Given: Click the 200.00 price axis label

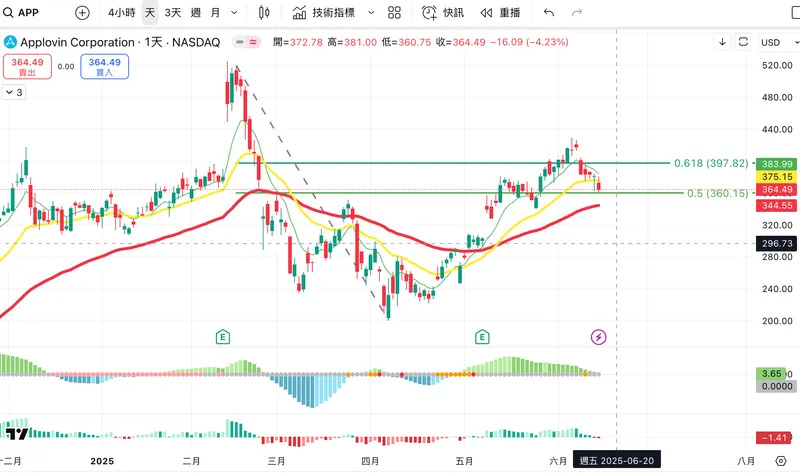Looking at the screenshot, I should (777, 321).
